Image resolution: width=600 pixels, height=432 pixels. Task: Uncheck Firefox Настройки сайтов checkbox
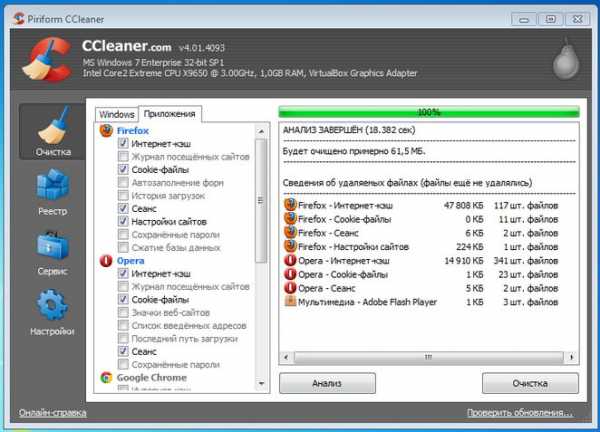123,222
